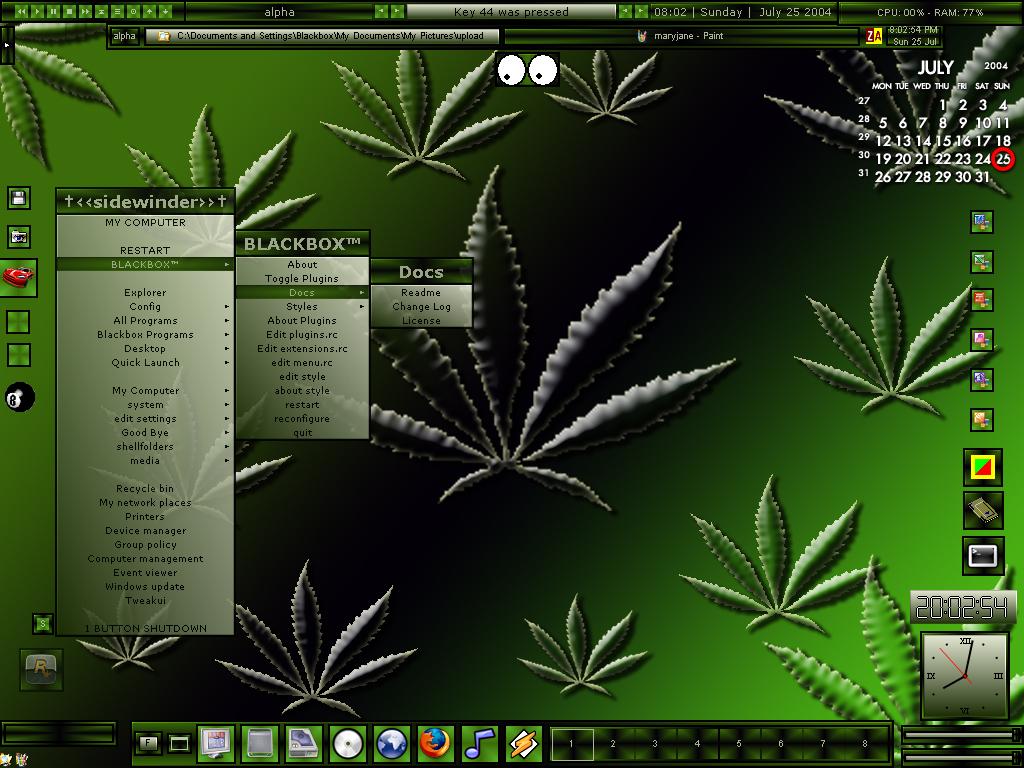The height and width of the screenshot is (768, 1024).
Task: Switch to workspace 5 in the pager
Action: (x=739, y=743)
